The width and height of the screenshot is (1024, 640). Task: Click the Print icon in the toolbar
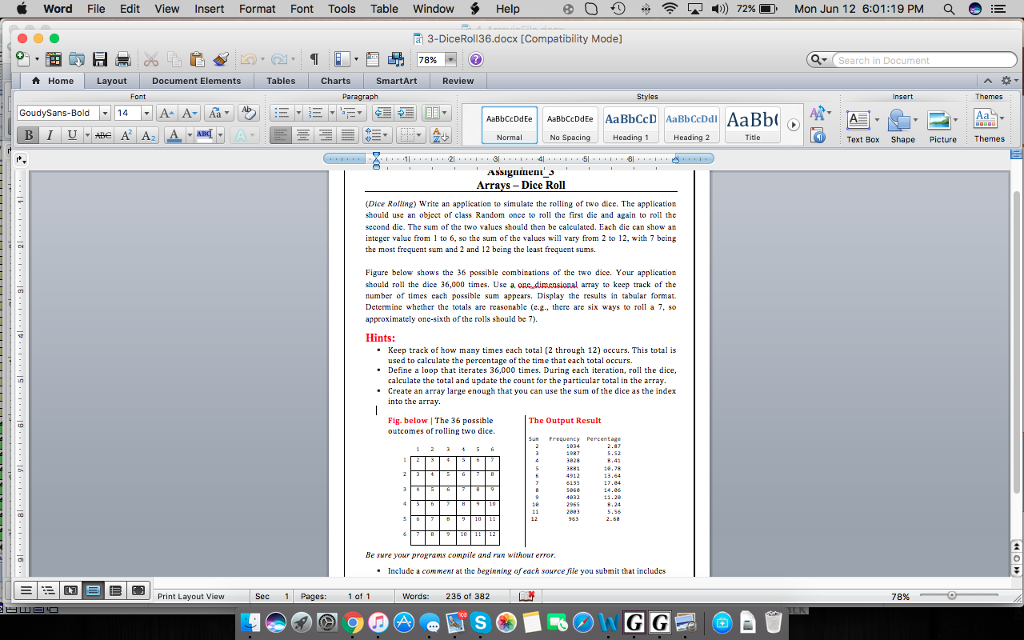[x=122, y=57]
